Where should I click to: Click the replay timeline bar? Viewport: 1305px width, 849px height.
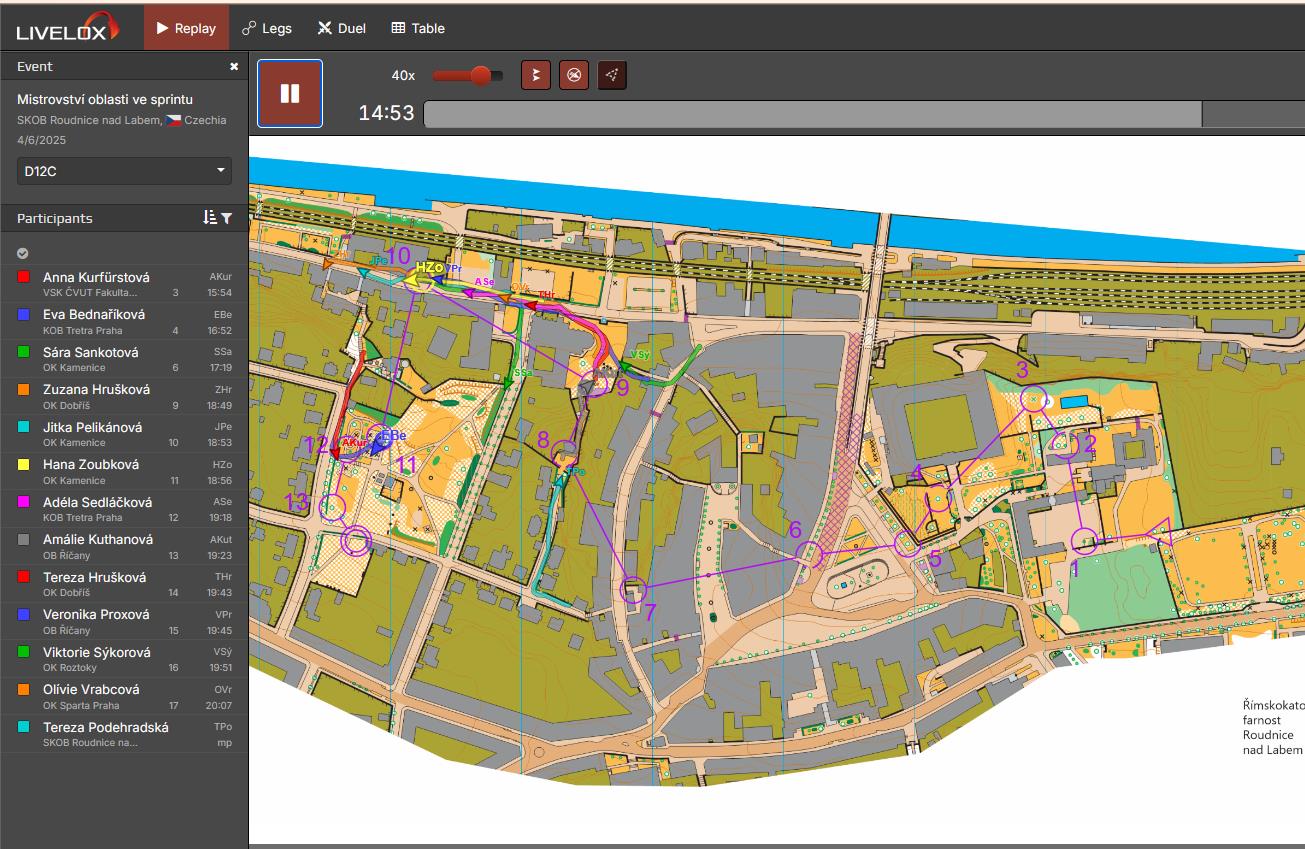[x=810, y=114]
